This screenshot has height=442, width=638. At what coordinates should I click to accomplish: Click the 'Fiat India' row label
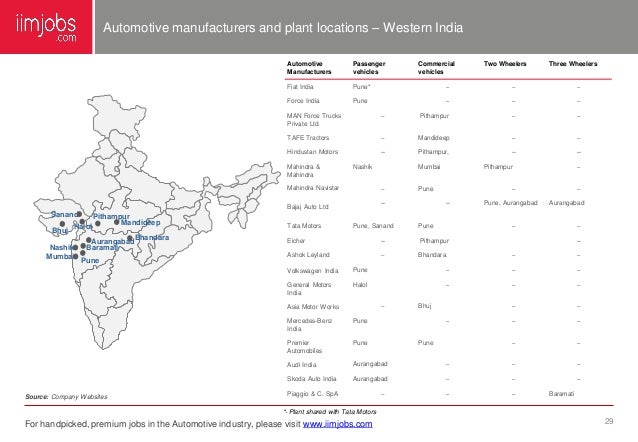click(300, 87)
